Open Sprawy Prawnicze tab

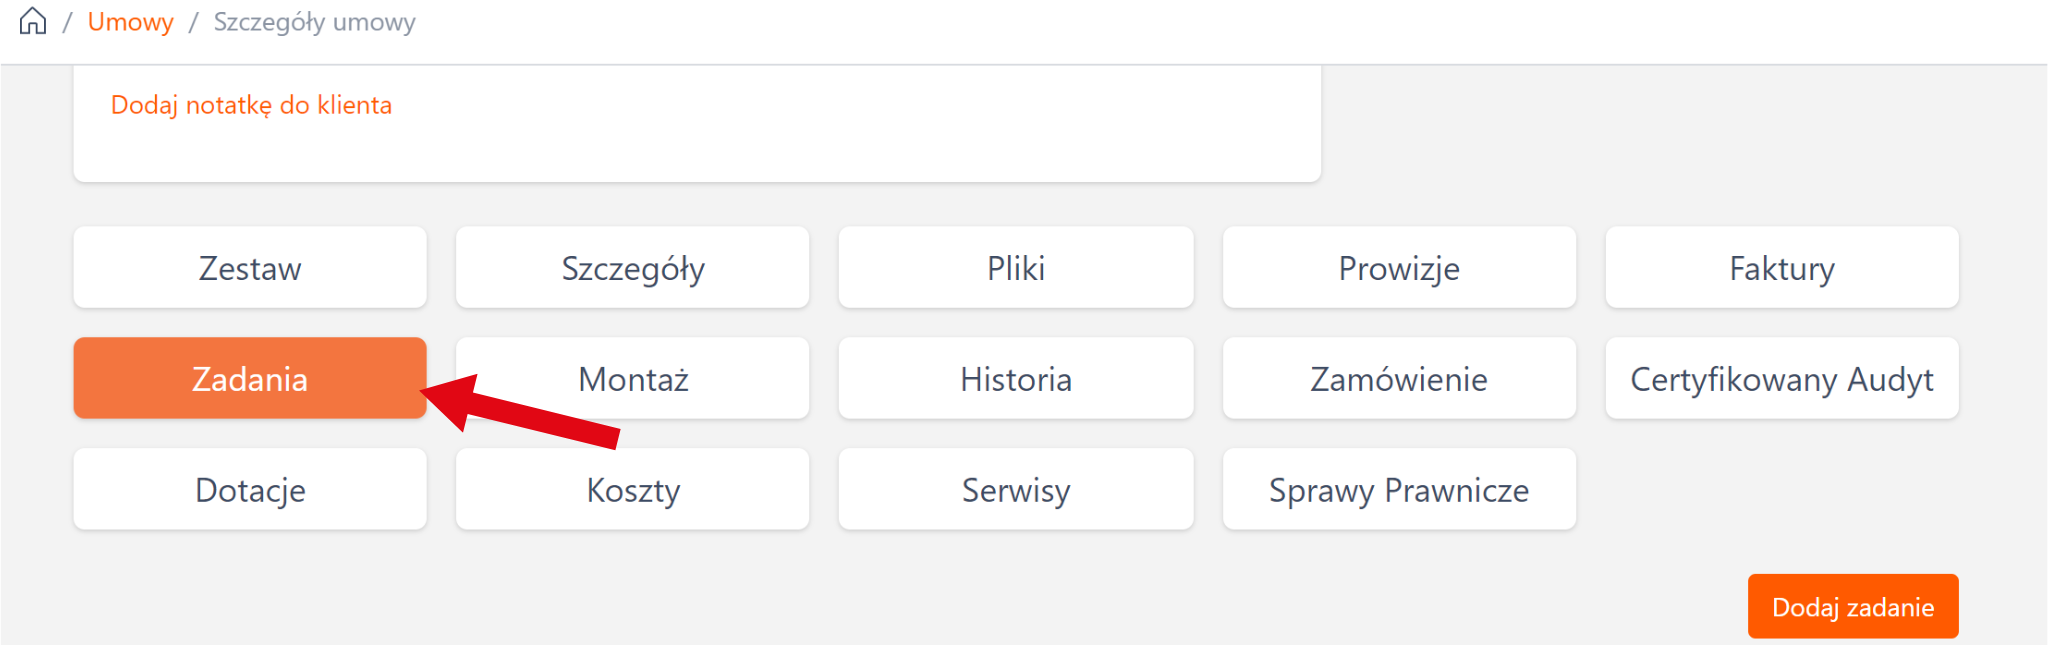pos(1399,490)
